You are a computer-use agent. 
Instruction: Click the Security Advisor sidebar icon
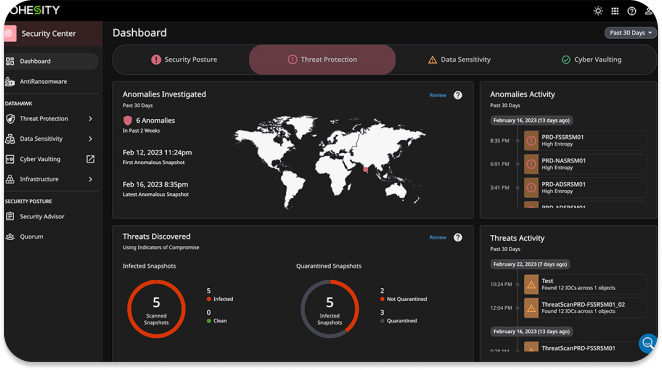10,216
